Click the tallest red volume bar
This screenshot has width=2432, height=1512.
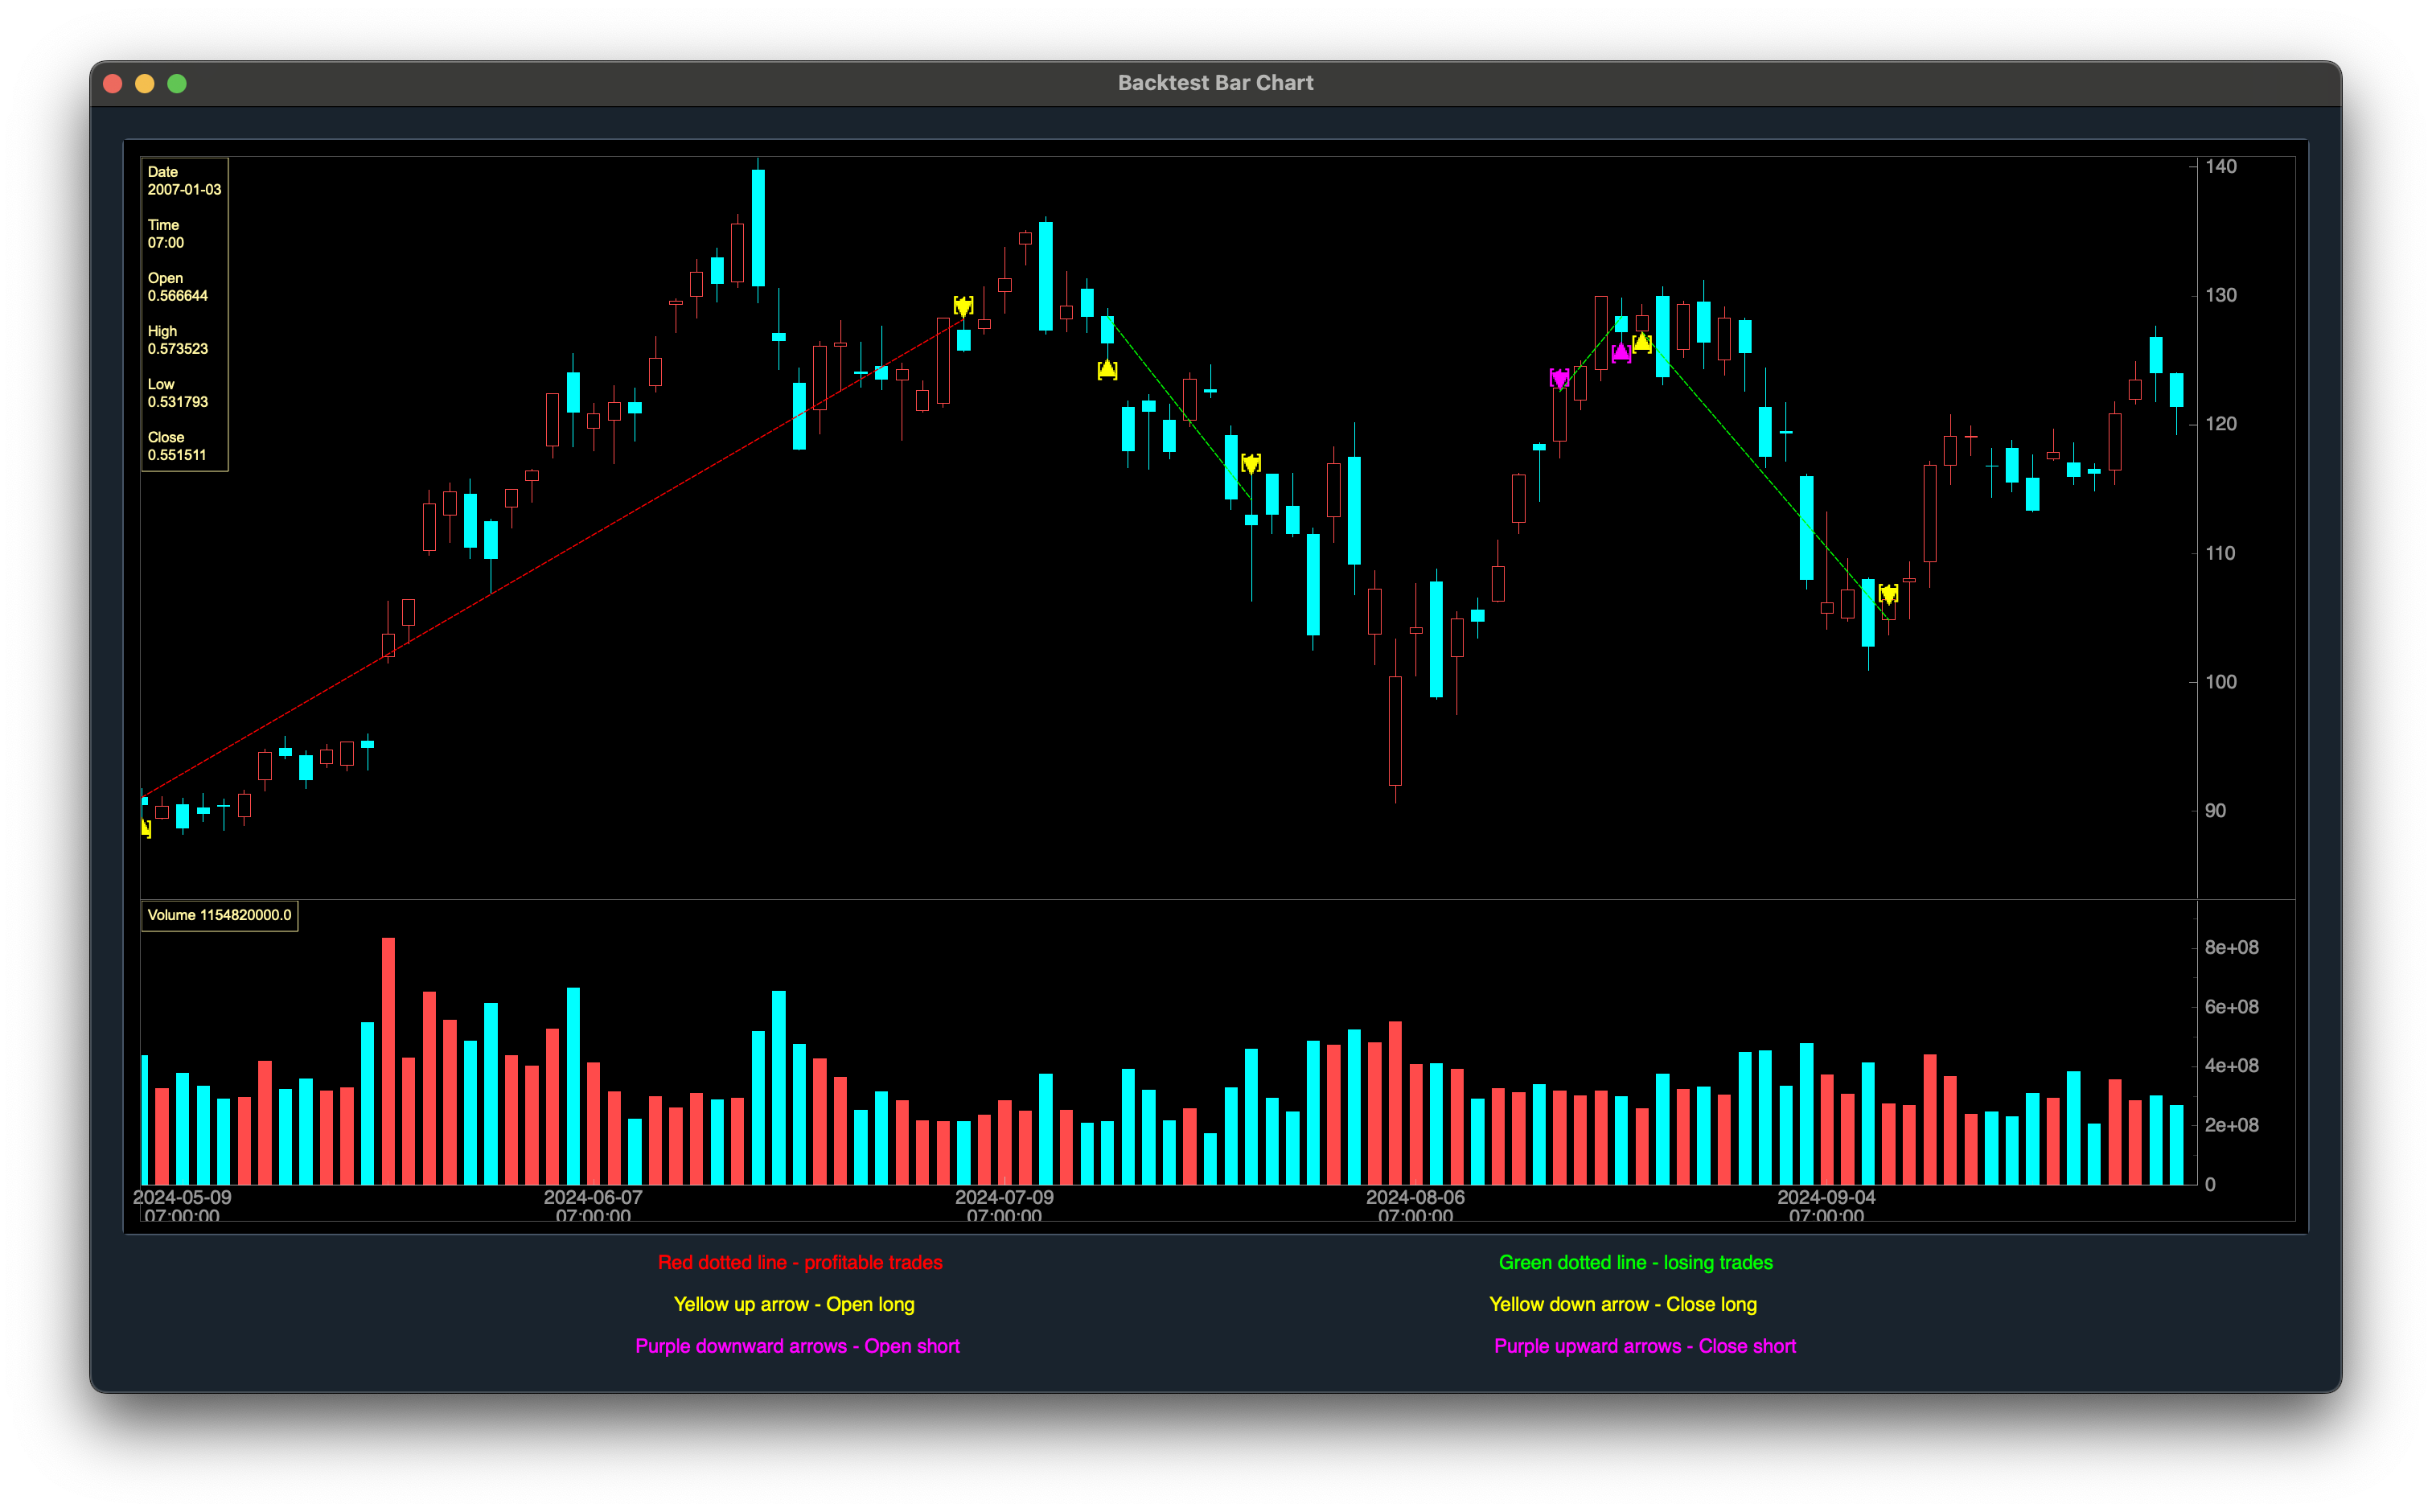pyautogui.click(x=388, y=1060)
